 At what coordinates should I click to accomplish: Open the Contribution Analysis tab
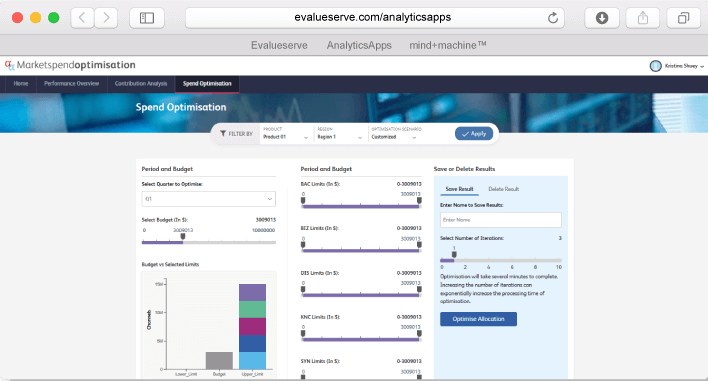(141, 84)
